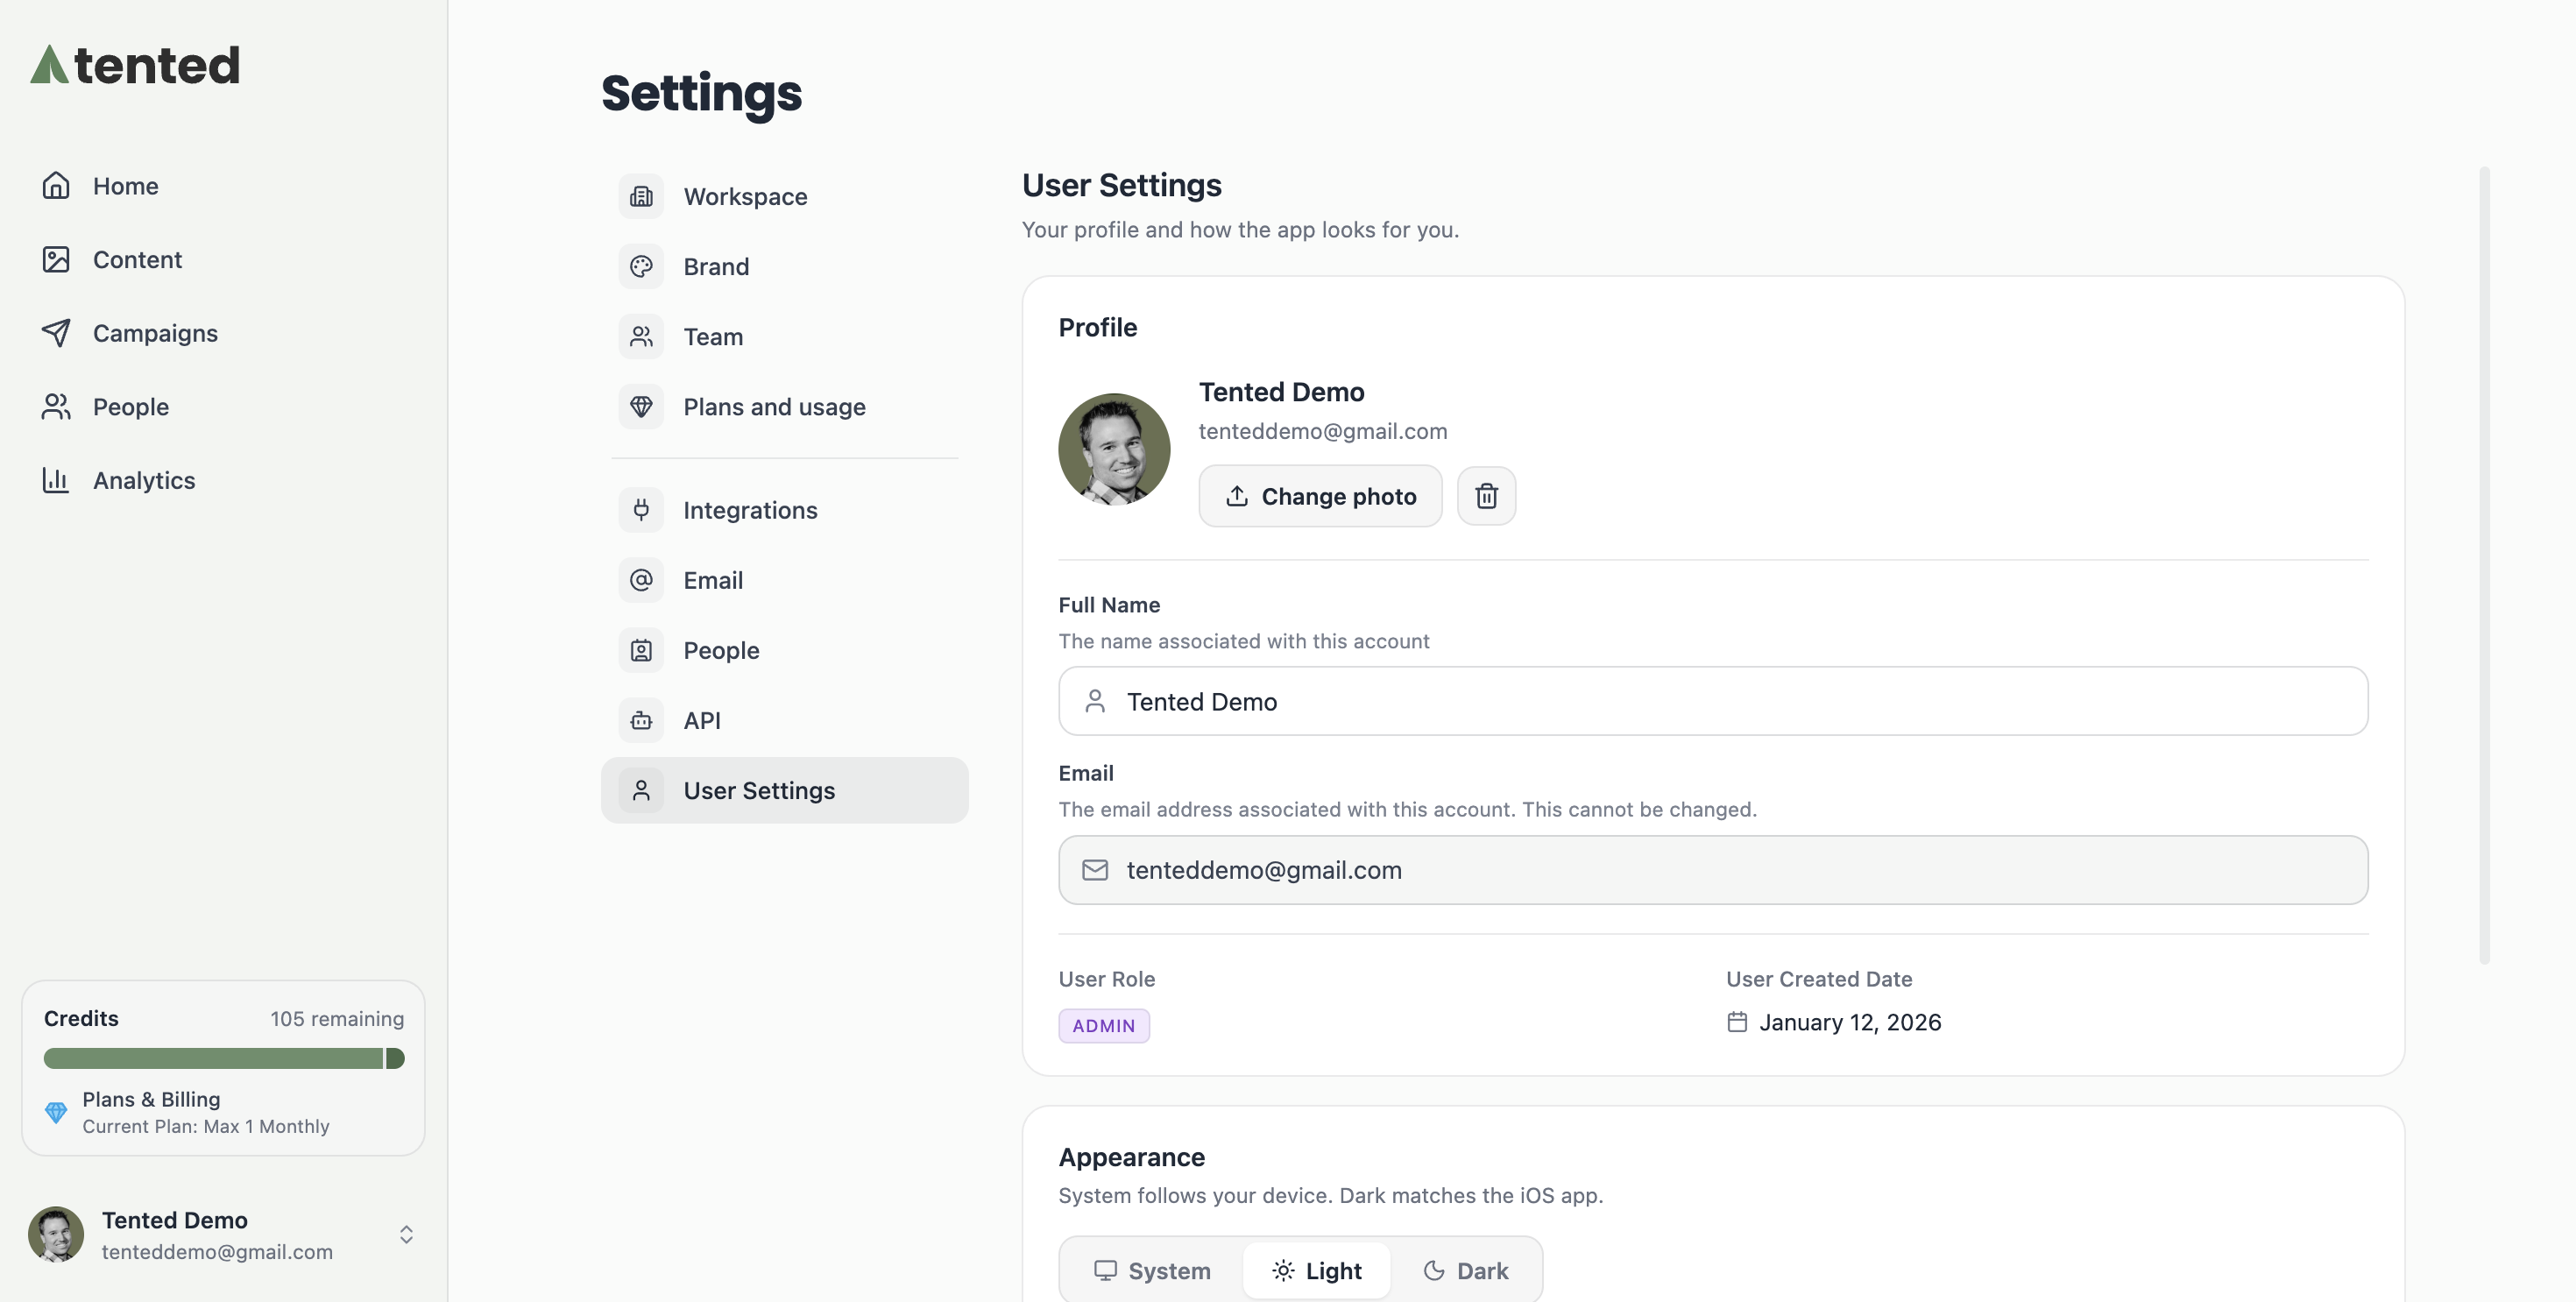Expand the Tented Demo account switcher
The width and height of the screenshot is (2576, 1302).
[406, 1235]
